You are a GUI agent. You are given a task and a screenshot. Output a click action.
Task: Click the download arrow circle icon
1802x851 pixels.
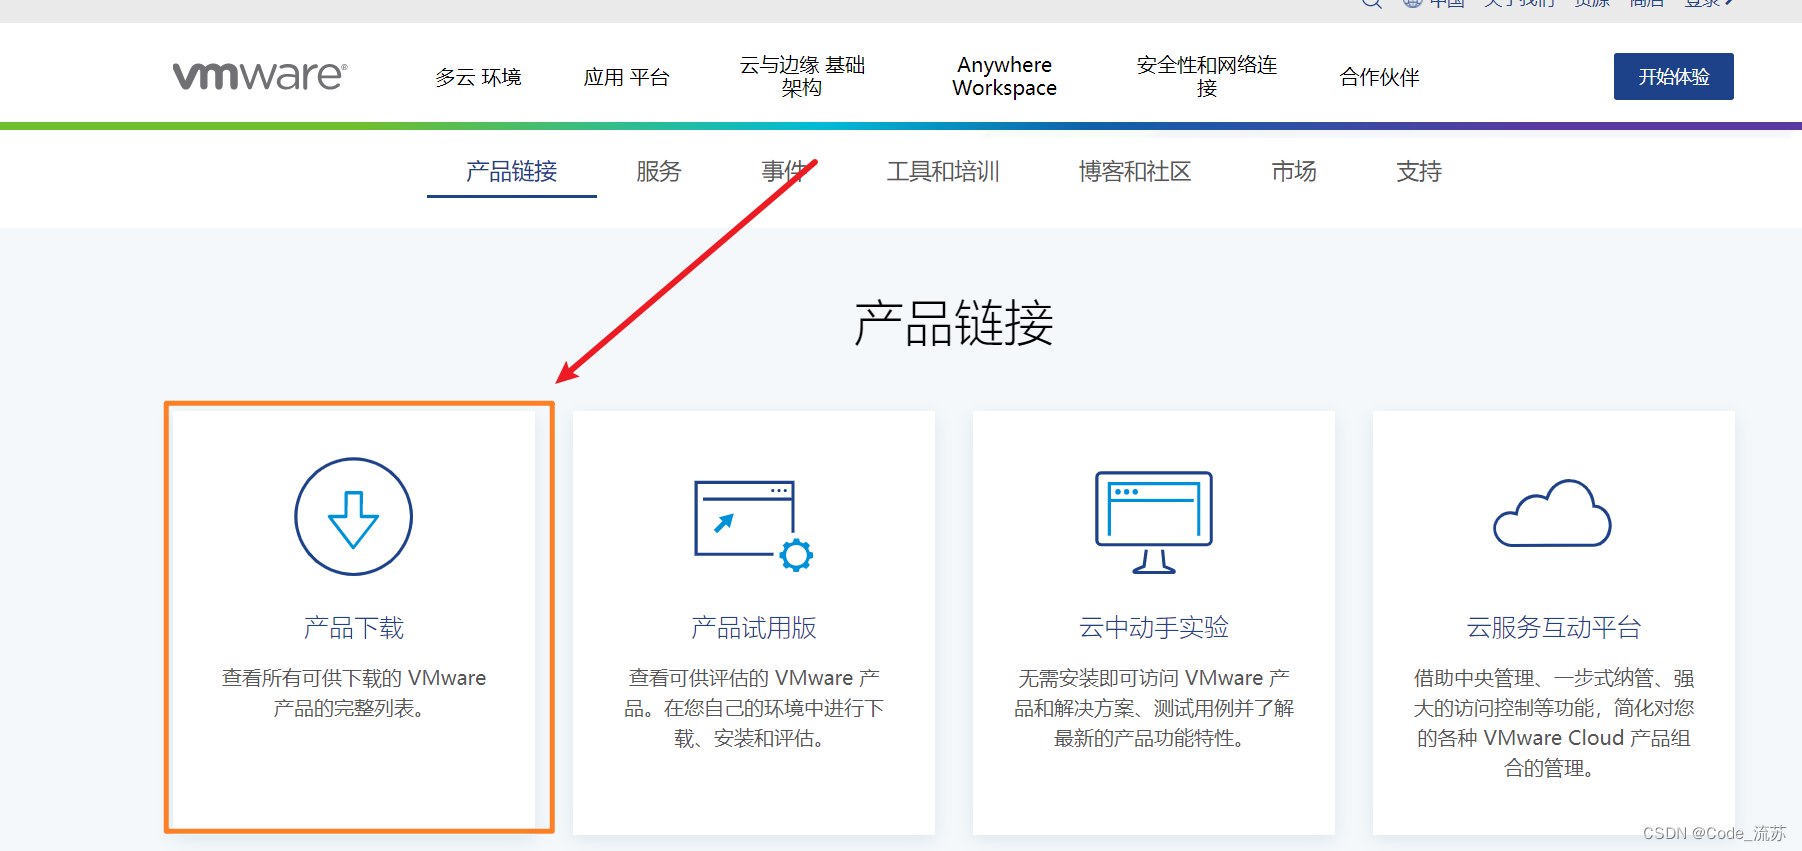pos(353,516)
